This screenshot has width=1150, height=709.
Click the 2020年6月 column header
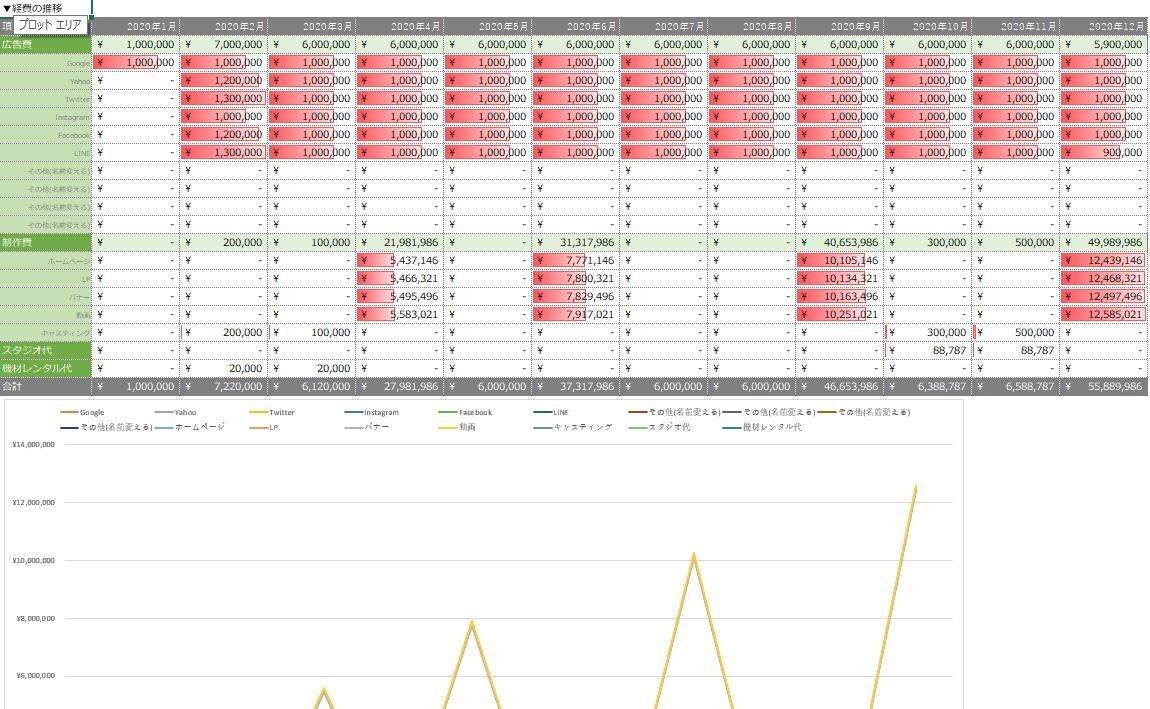(x=576, y=26)
